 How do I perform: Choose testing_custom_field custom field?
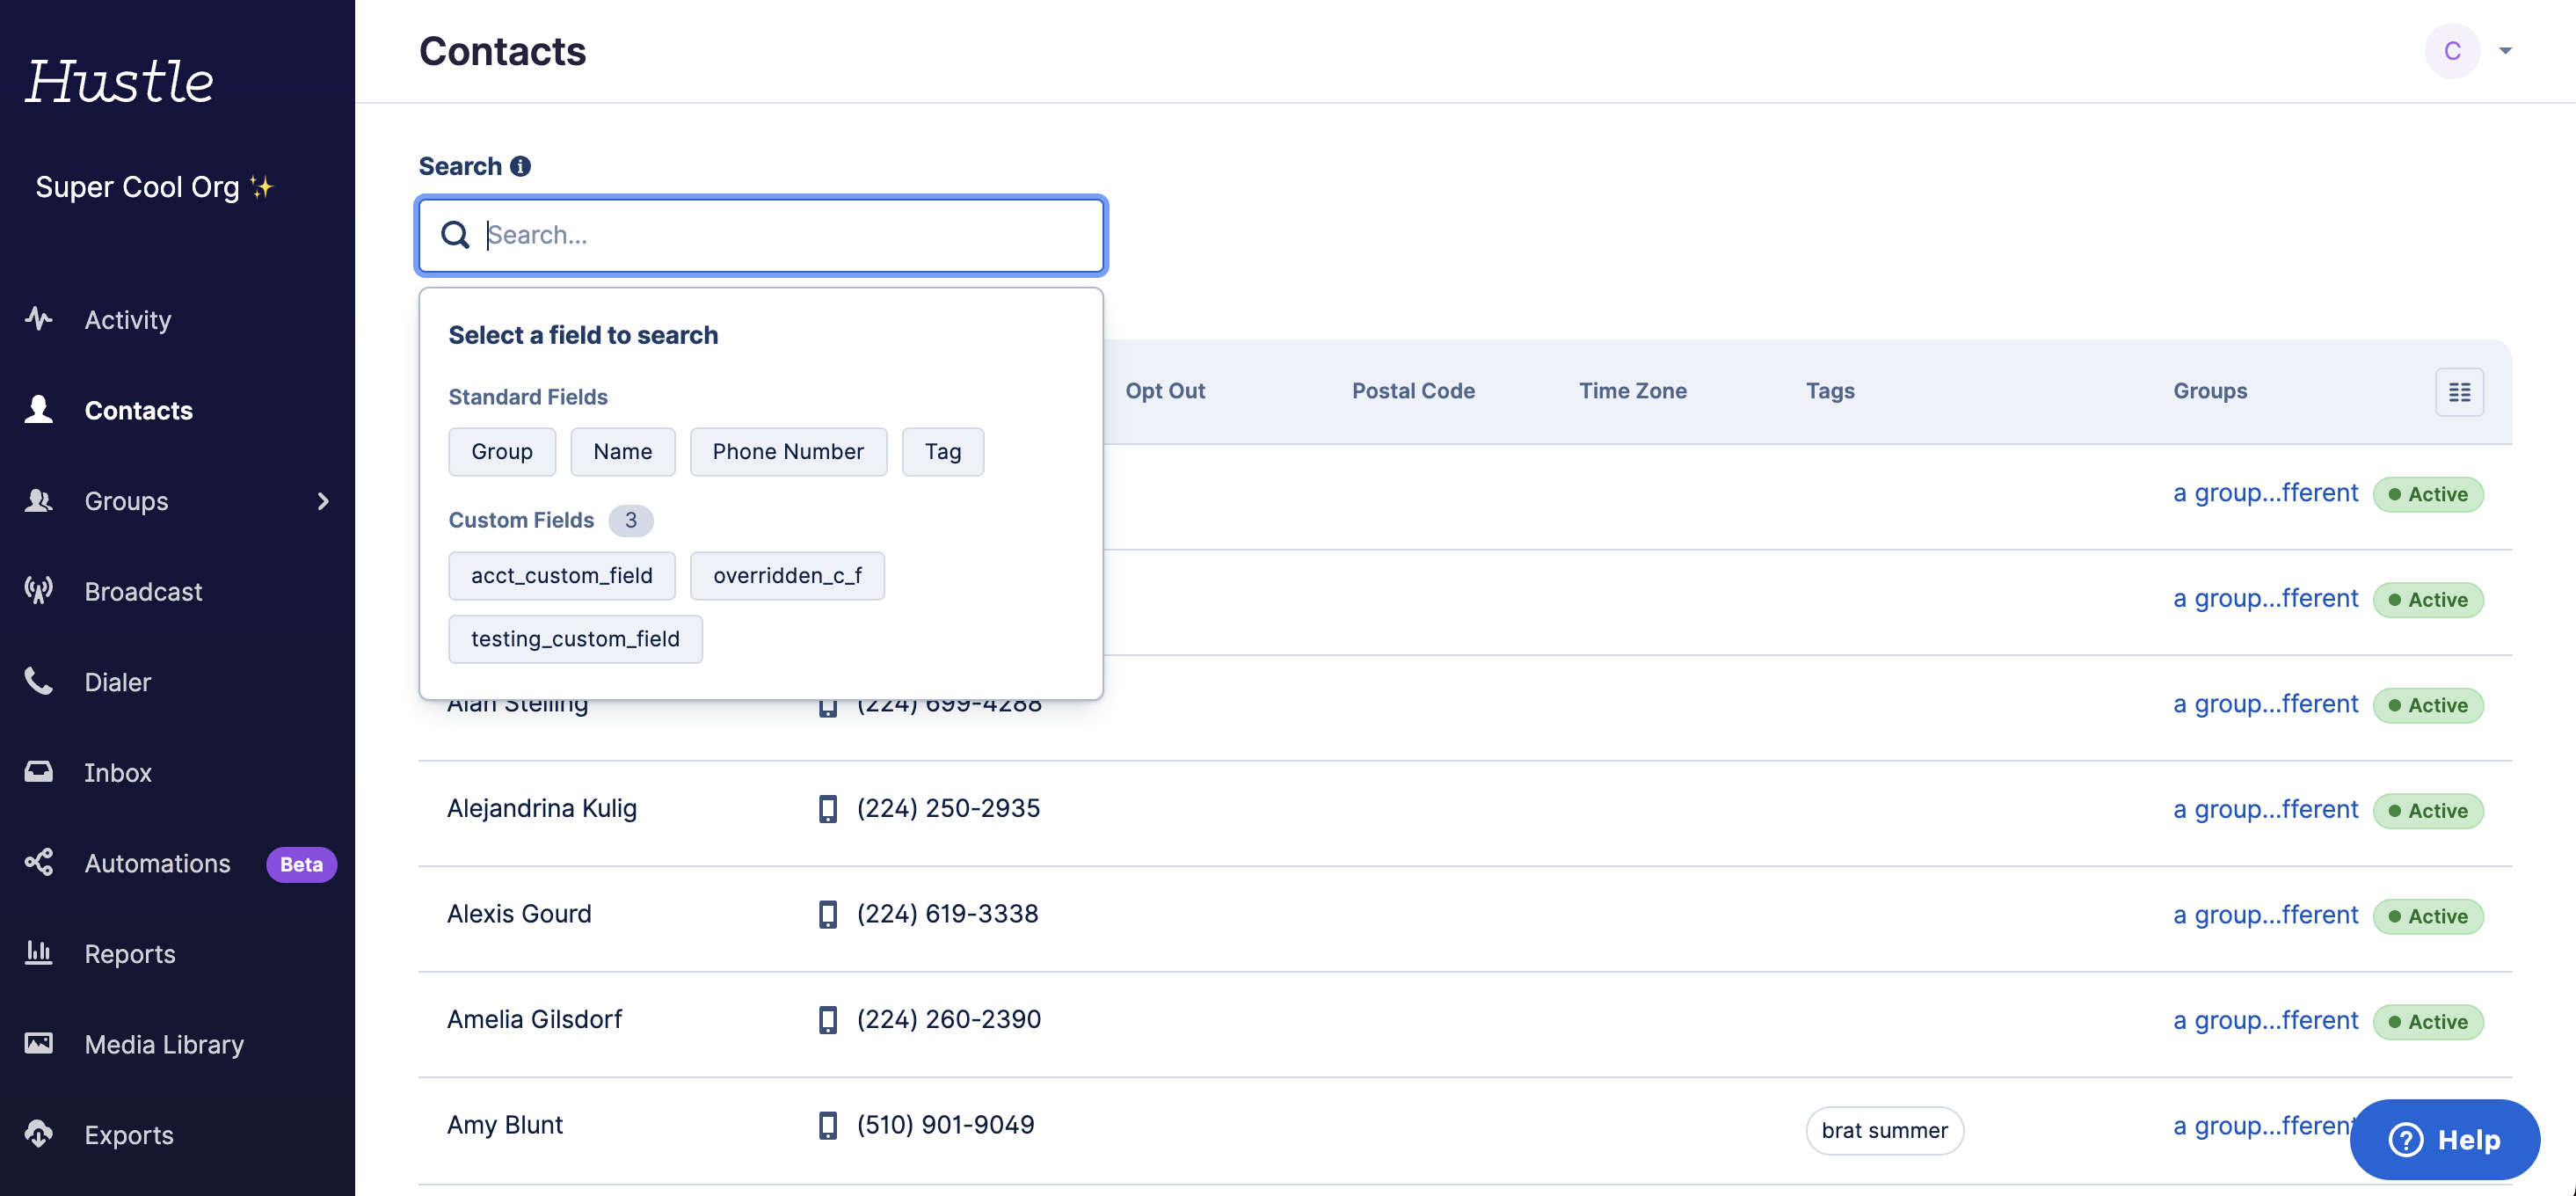click(575, 639)
